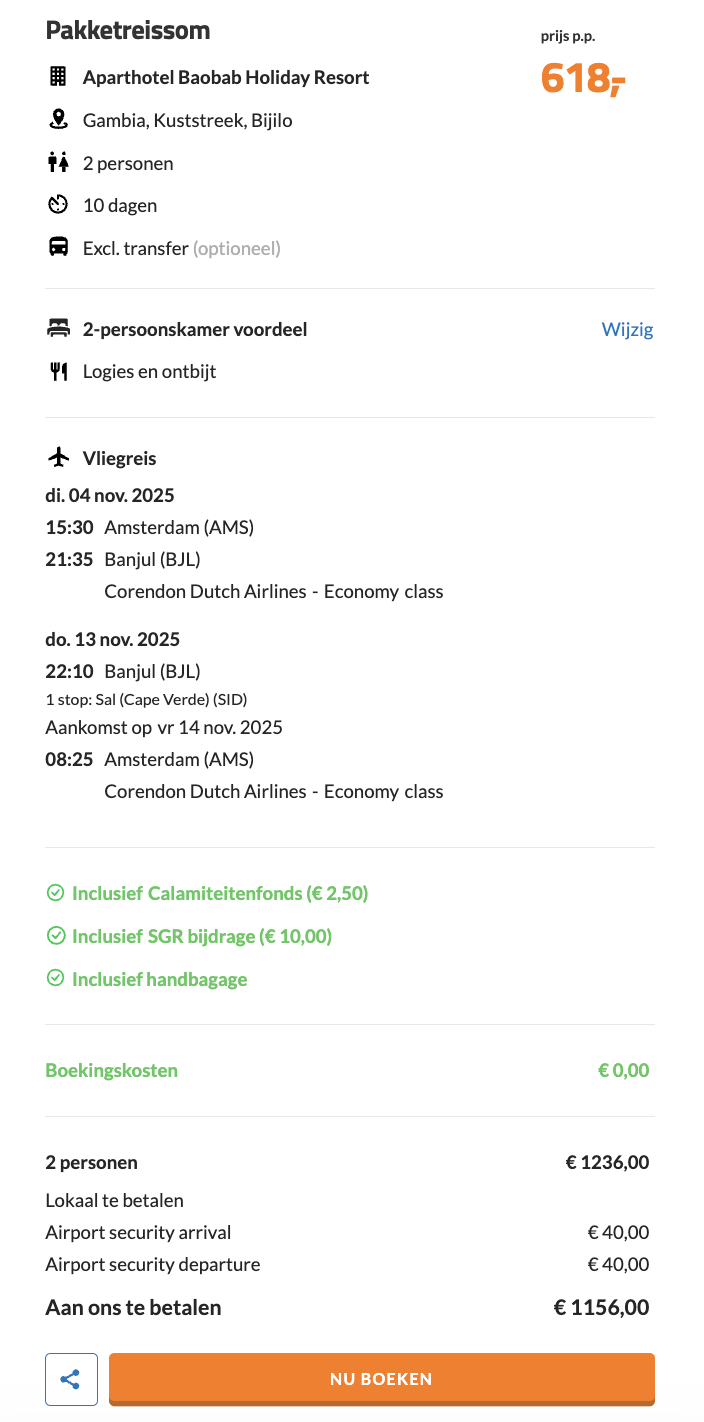Click the bed room type icon
This screenshot has height=1422, width=704.
coord(58,329)
